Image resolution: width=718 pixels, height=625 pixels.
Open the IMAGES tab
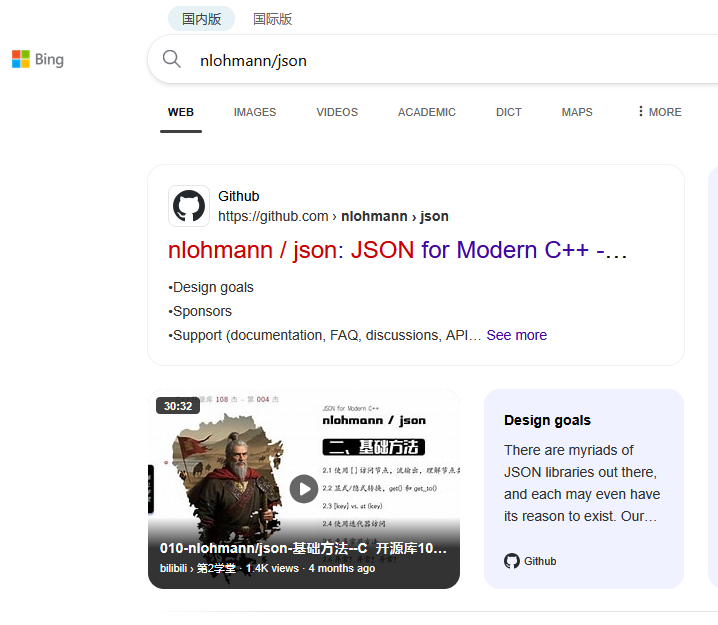tap(255, 112)
